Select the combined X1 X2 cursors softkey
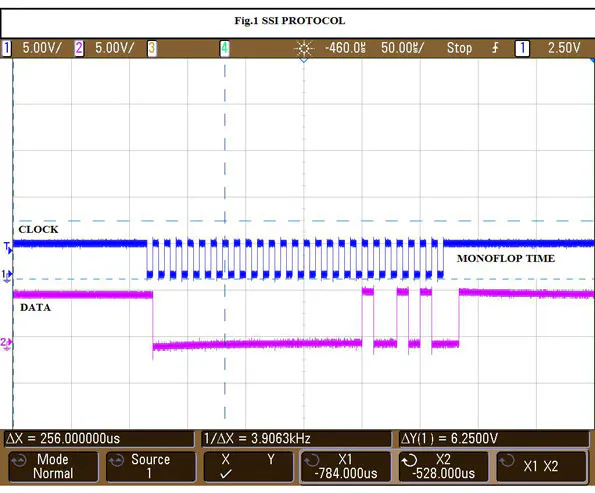This screenshot has height=493, width=595. point(541,466)
